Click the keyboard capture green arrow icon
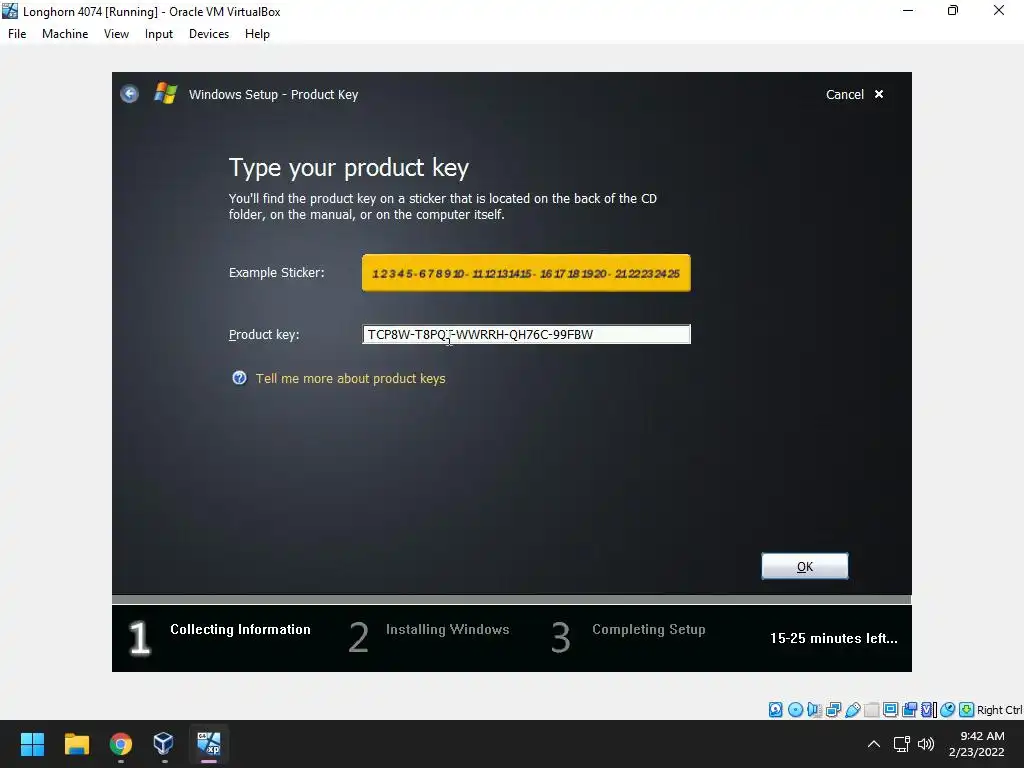This screenshot has height=768, width=1024. click(966, 710)
